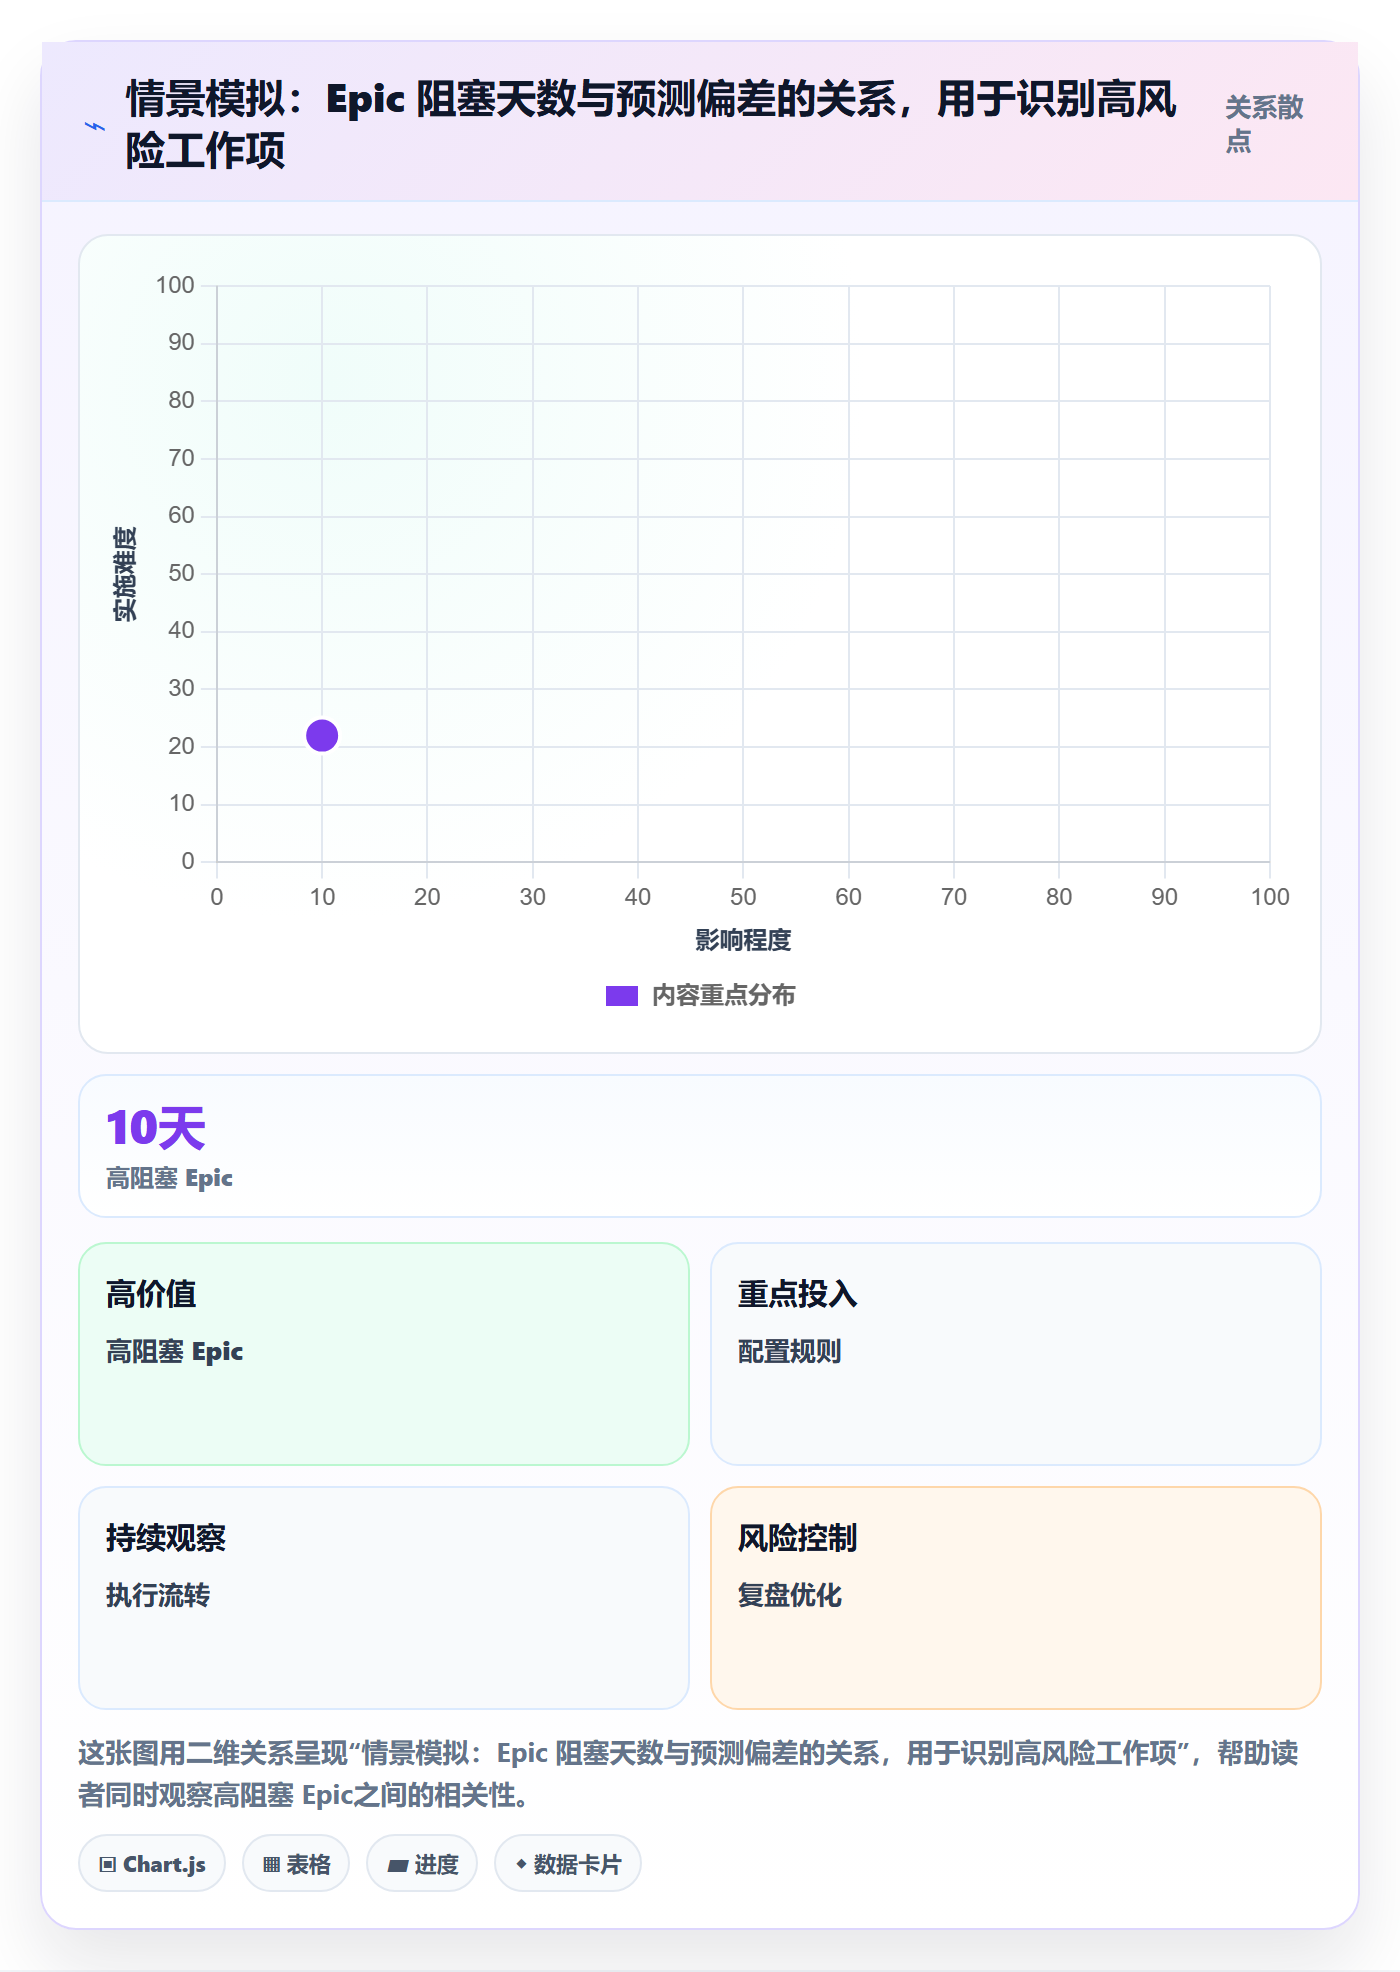
Task: Click the 配置规则 text in 重点投入 card
Action: click(790, 1352)
